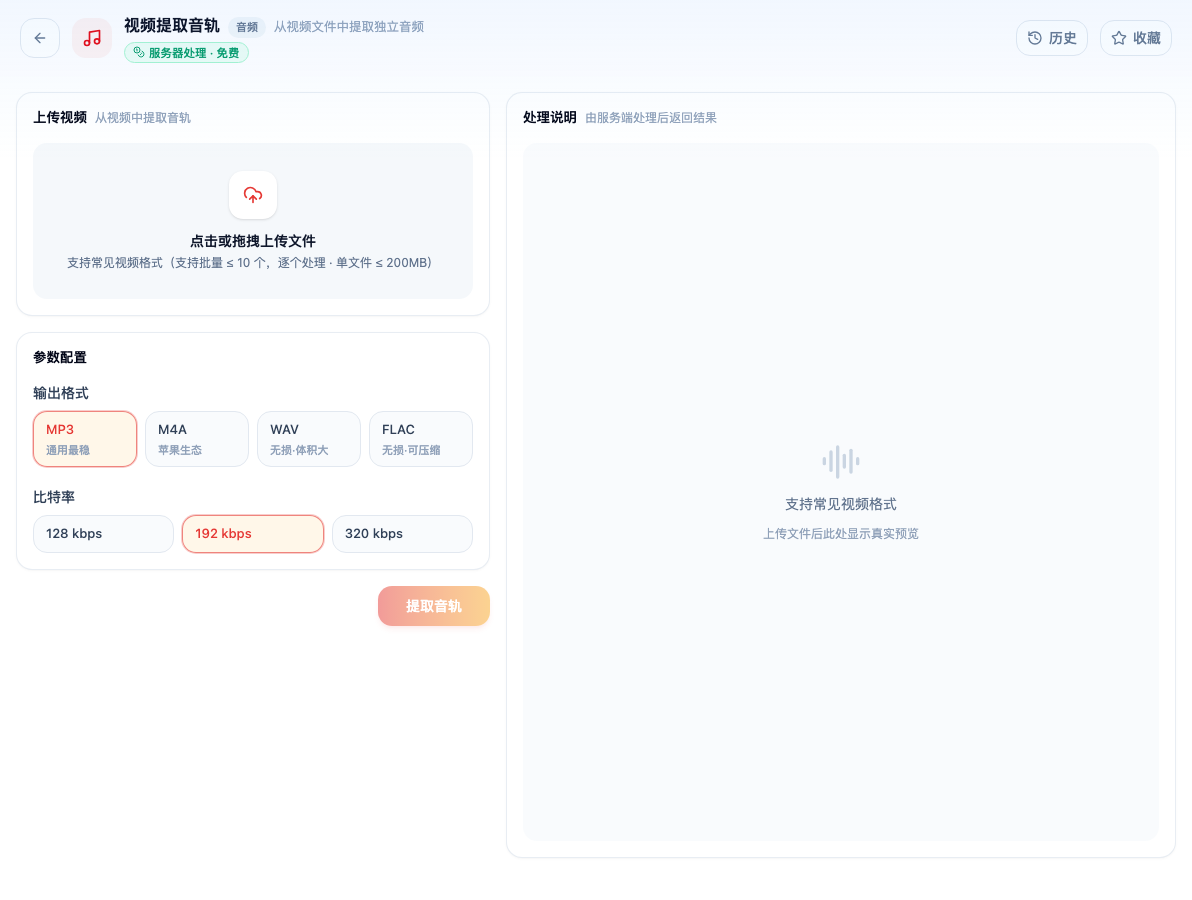Select WAV output format
This screenshot has height=900, width=1192.
pyautogui.click(x=309, y=439)
